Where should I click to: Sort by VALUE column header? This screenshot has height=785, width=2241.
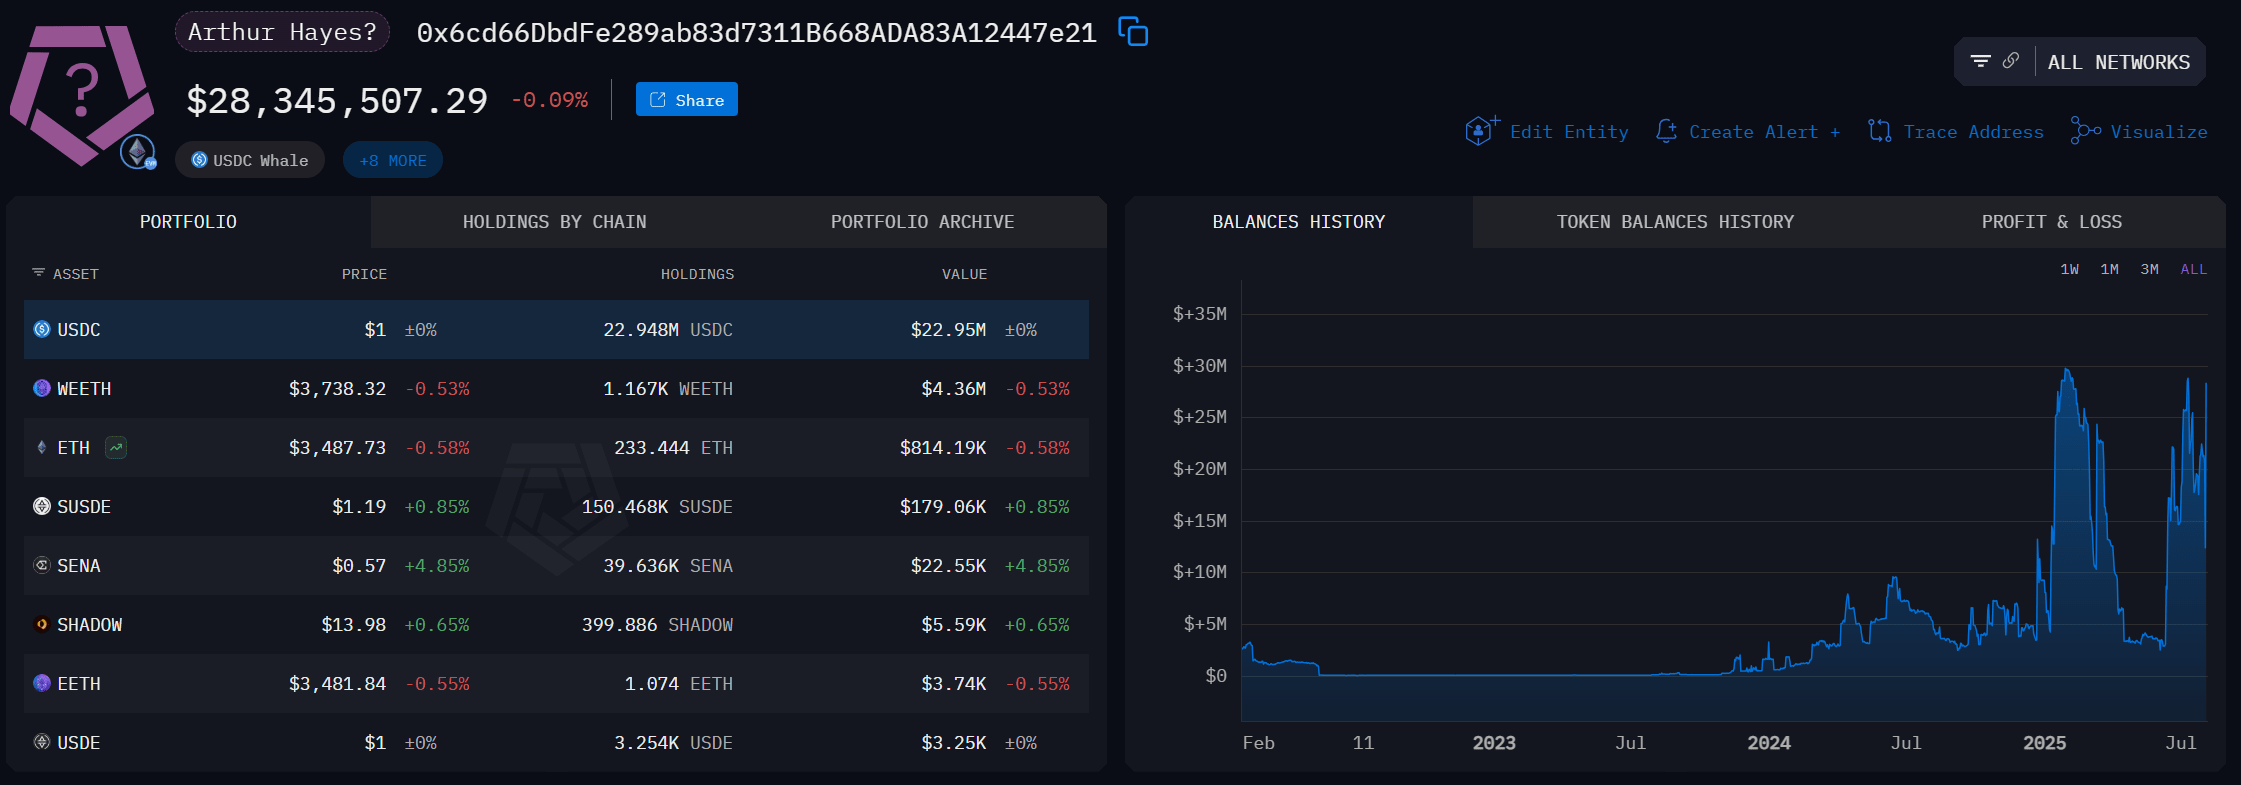pos(964,274)
